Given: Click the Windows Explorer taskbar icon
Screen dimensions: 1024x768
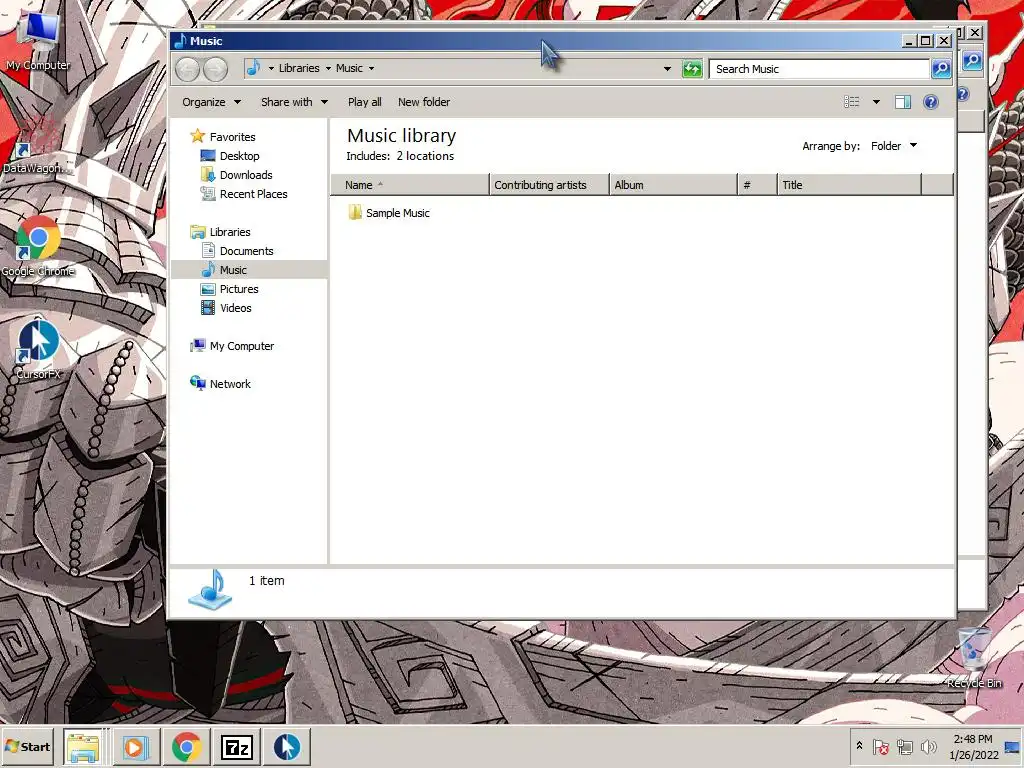Looking at the screenshot, I should point(83,747).
